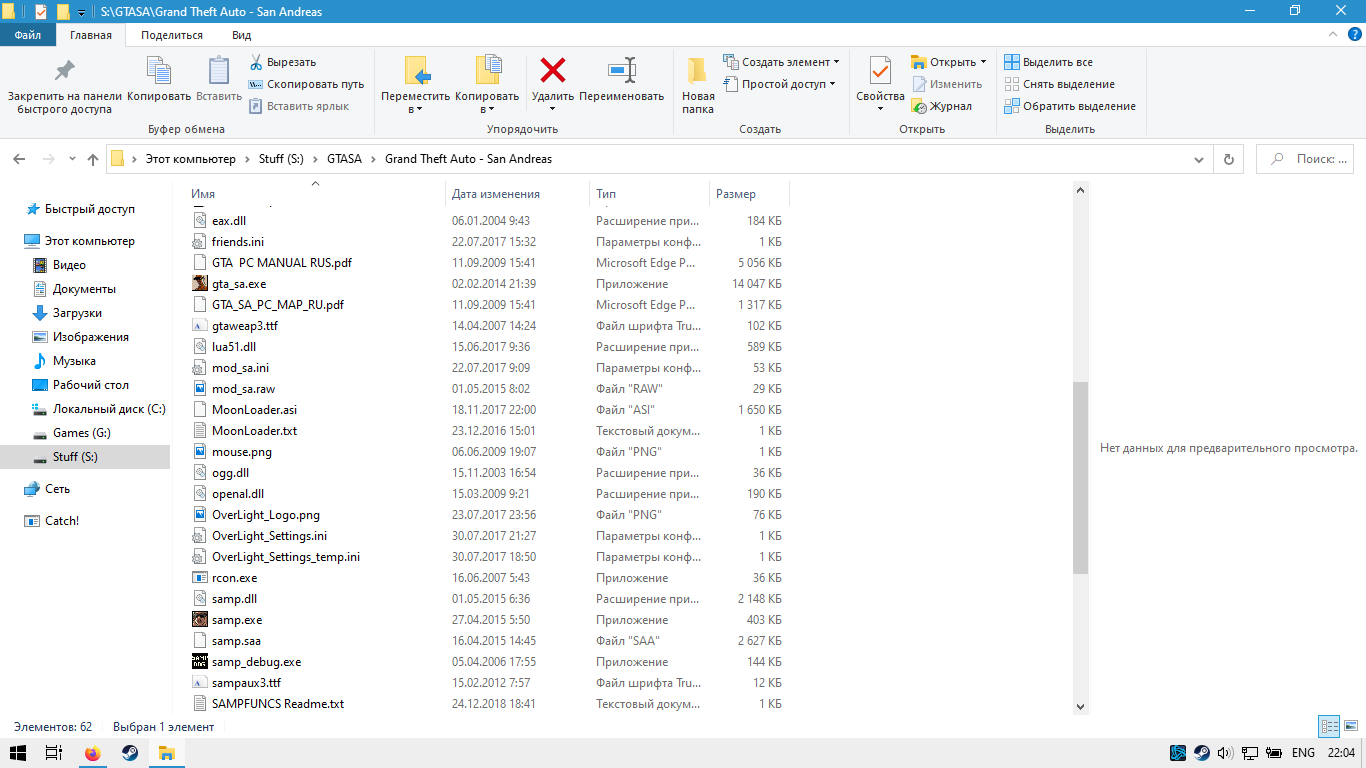1366x768 pixels.
Task: Open the Quick Access Toolbar customize dropdown
Action: click(x=82, y=12)
